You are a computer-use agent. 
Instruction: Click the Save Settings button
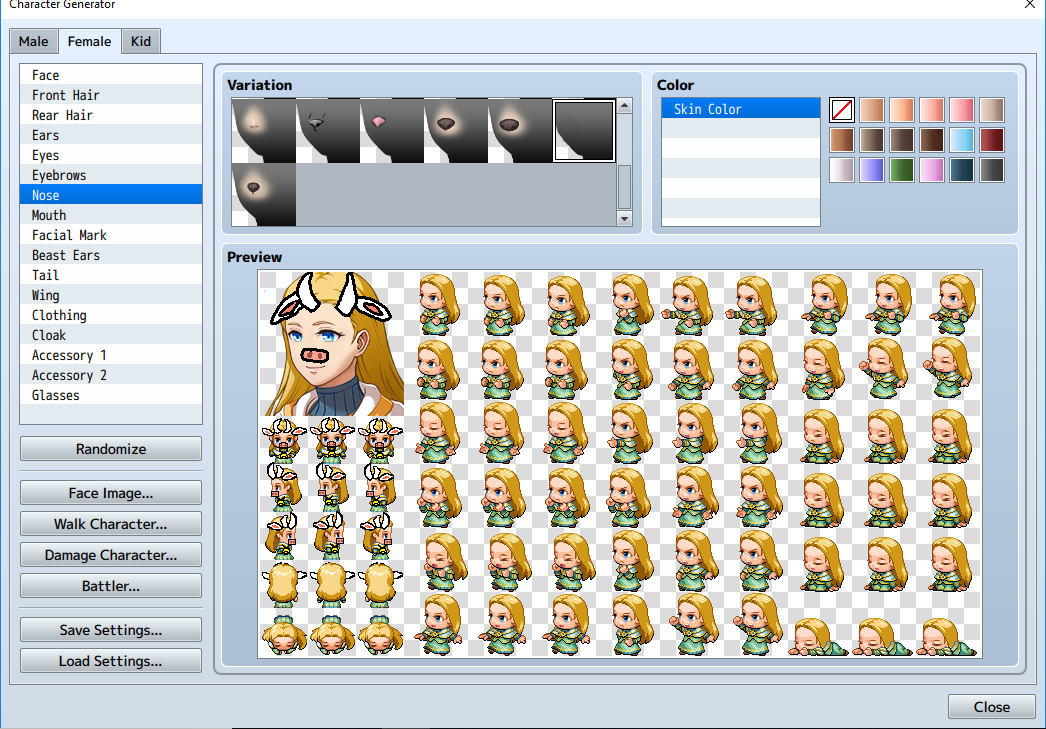click(x=111, y=630)
